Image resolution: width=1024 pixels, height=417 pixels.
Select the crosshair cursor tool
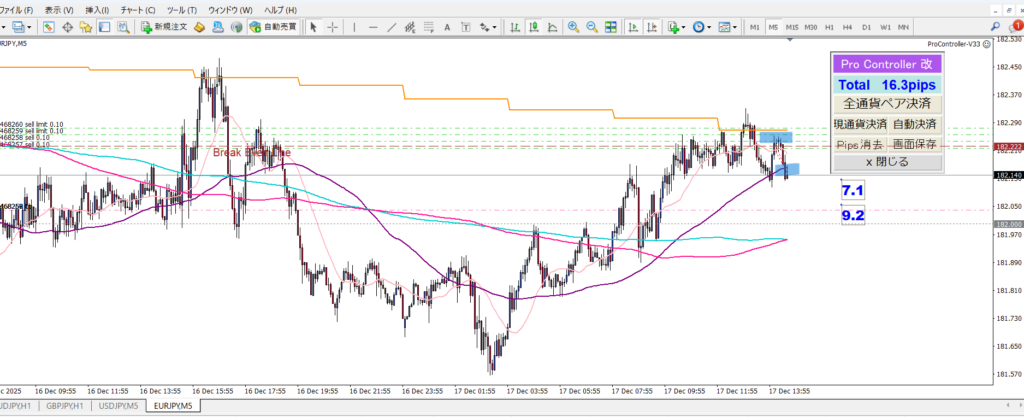pyautogui.click(x=334, y=27)
